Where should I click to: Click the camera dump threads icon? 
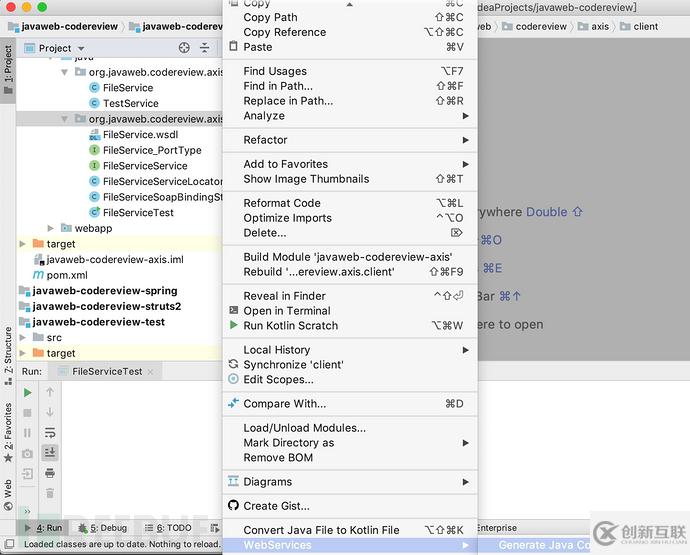(27, 453)
